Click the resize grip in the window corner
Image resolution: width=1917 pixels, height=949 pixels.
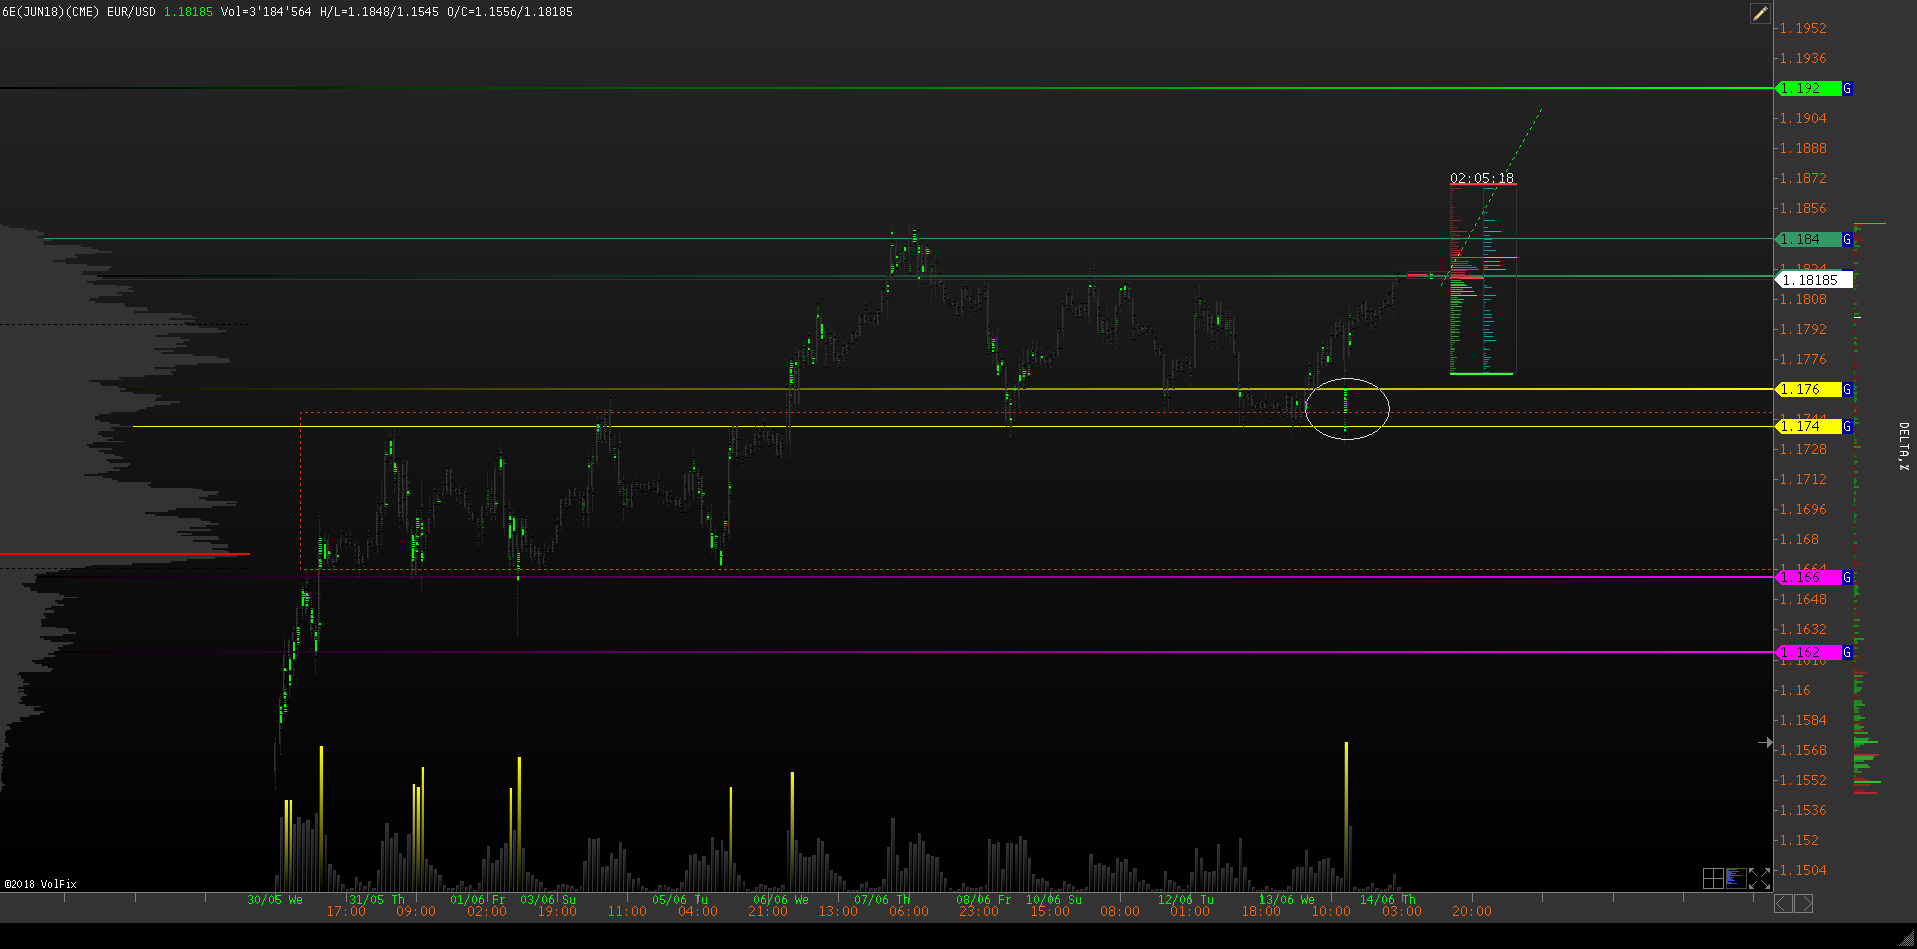(1907, 938)
